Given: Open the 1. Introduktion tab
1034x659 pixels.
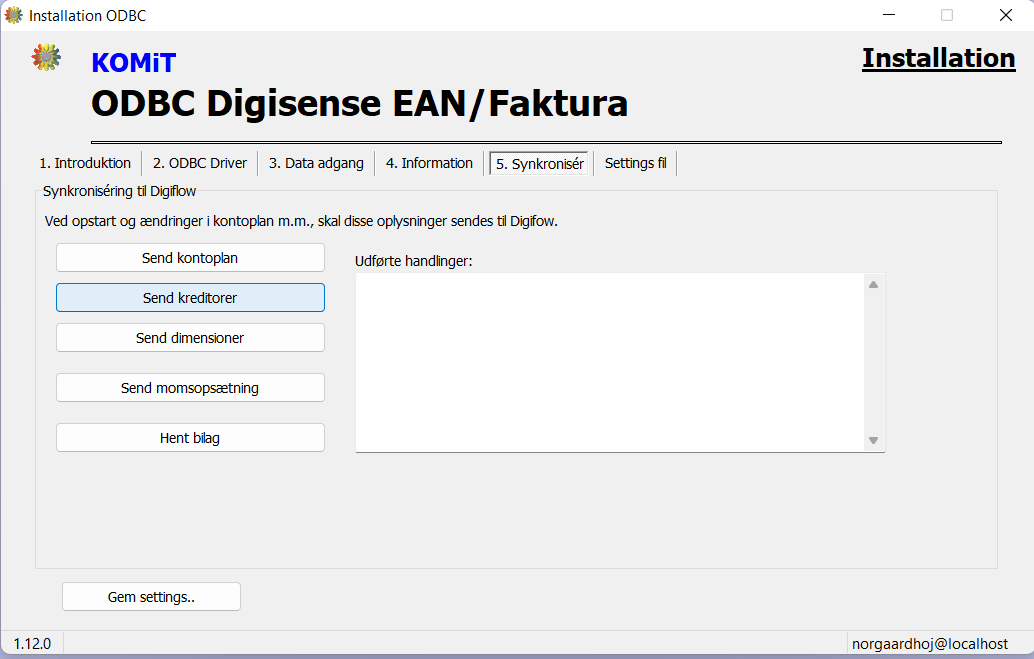Looking at the screenshot, I should click(85, 163).
